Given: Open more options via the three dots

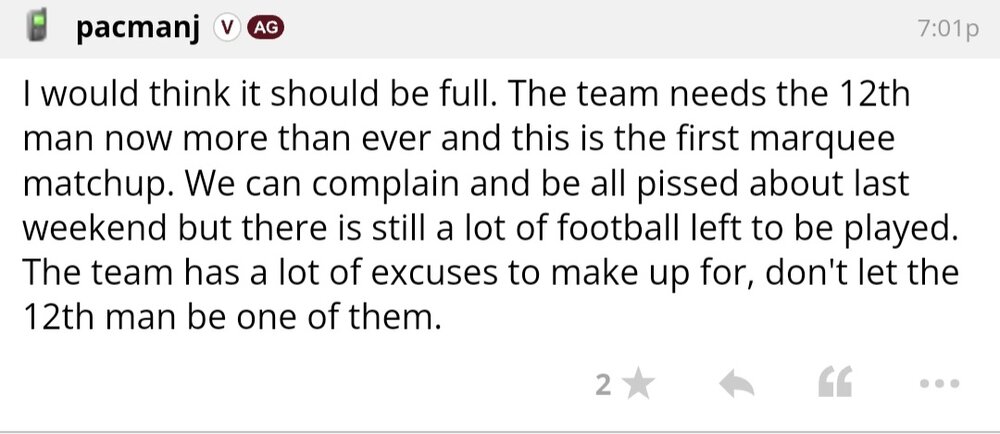Looking at the screenshot, I should point(938,383).
